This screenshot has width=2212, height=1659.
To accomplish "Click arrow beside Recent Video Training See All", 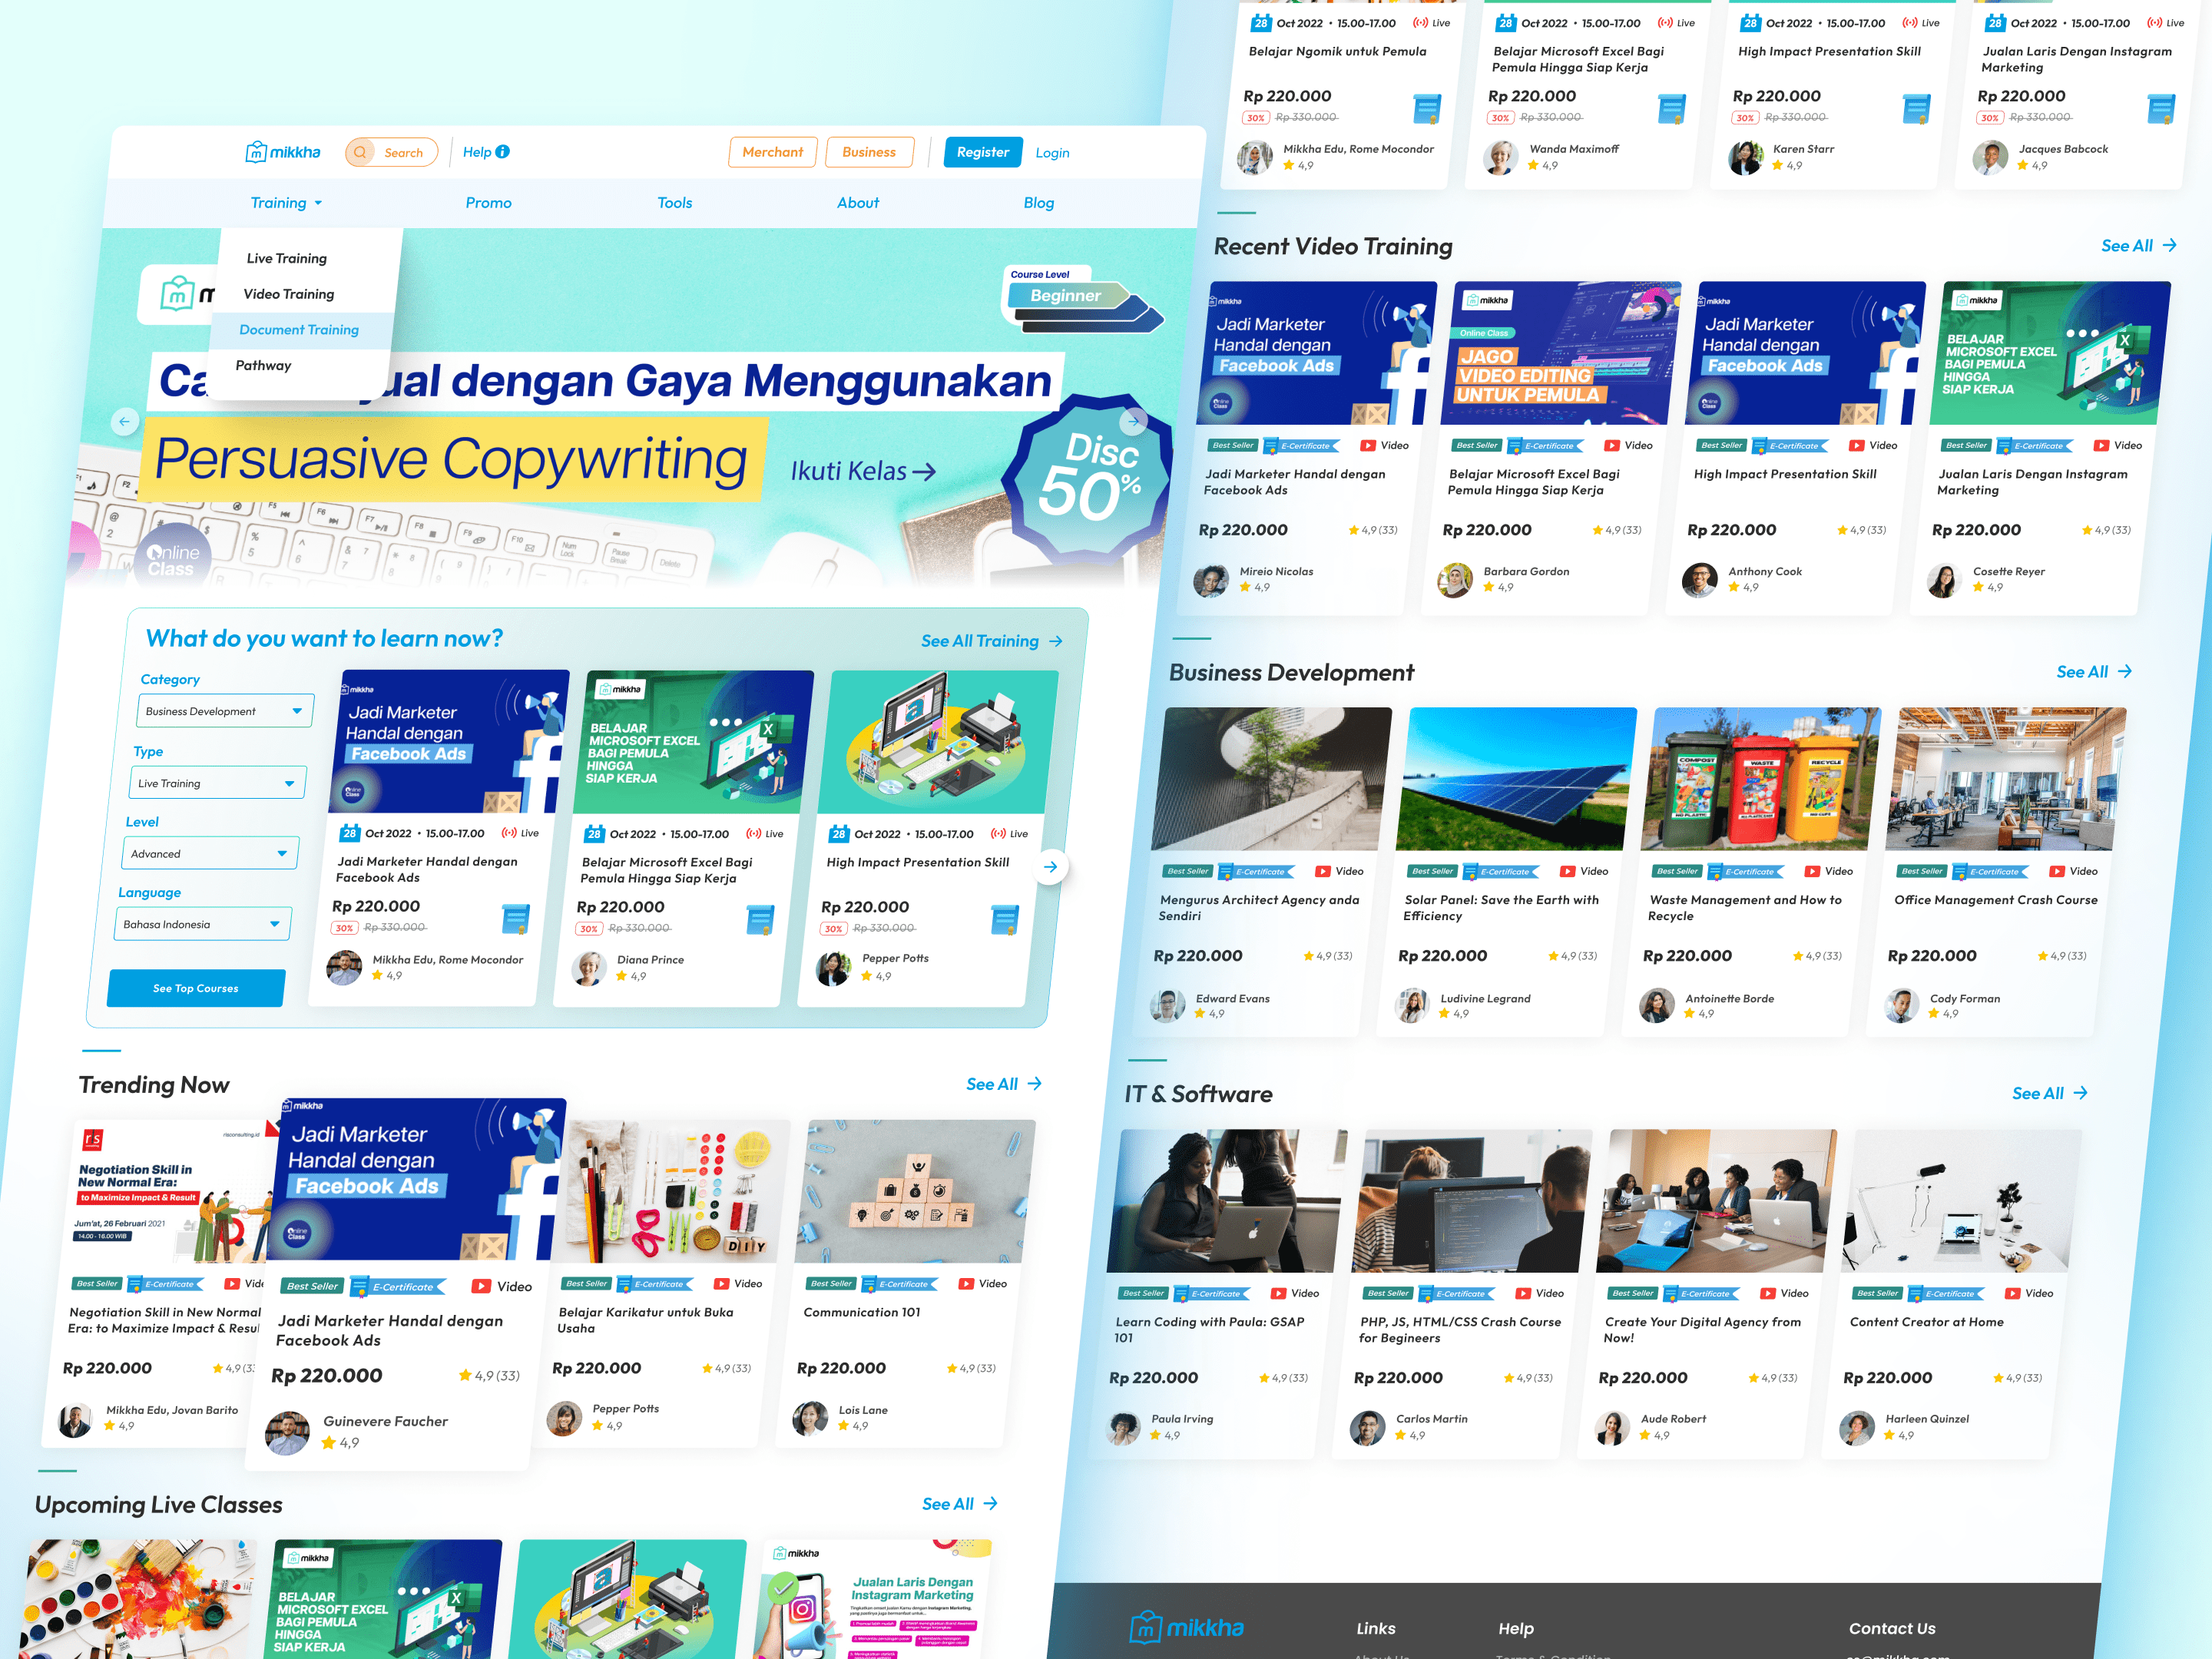I will (x=2170, y=245).
